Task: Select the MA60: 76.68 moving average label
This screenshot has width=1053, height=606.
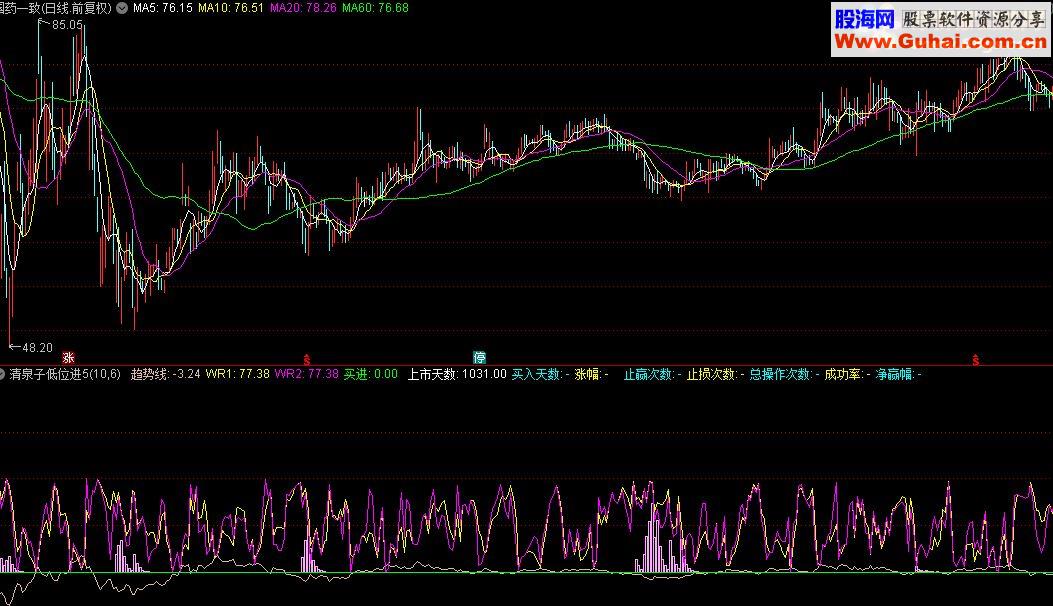Action: click(x=375, y=8)
